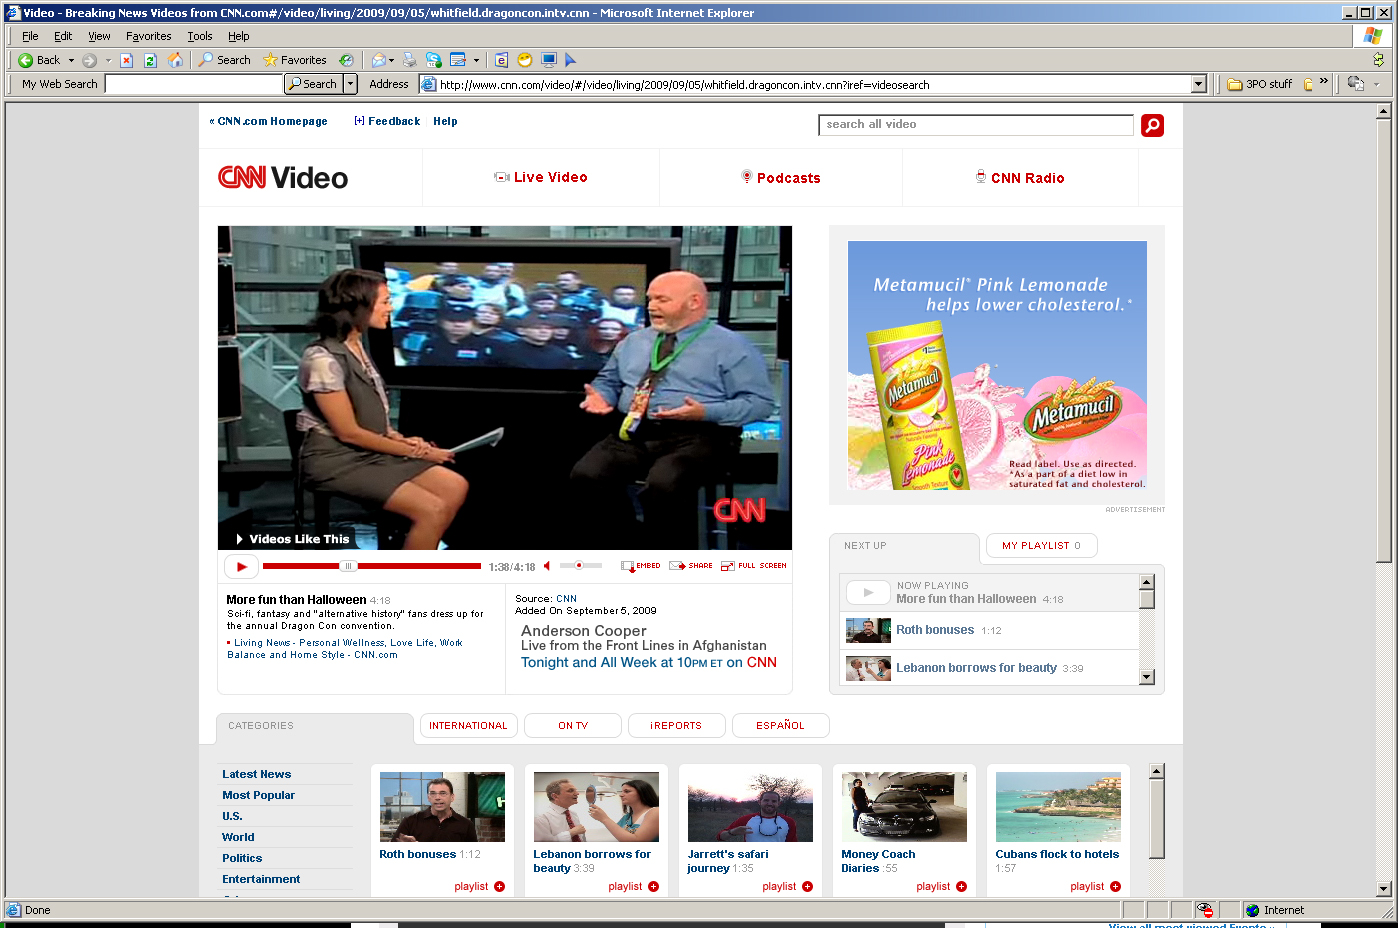Open the Edit icon dropdown arrow
This screenshot has height=928, width=1398.
click(x=476, y=60)
